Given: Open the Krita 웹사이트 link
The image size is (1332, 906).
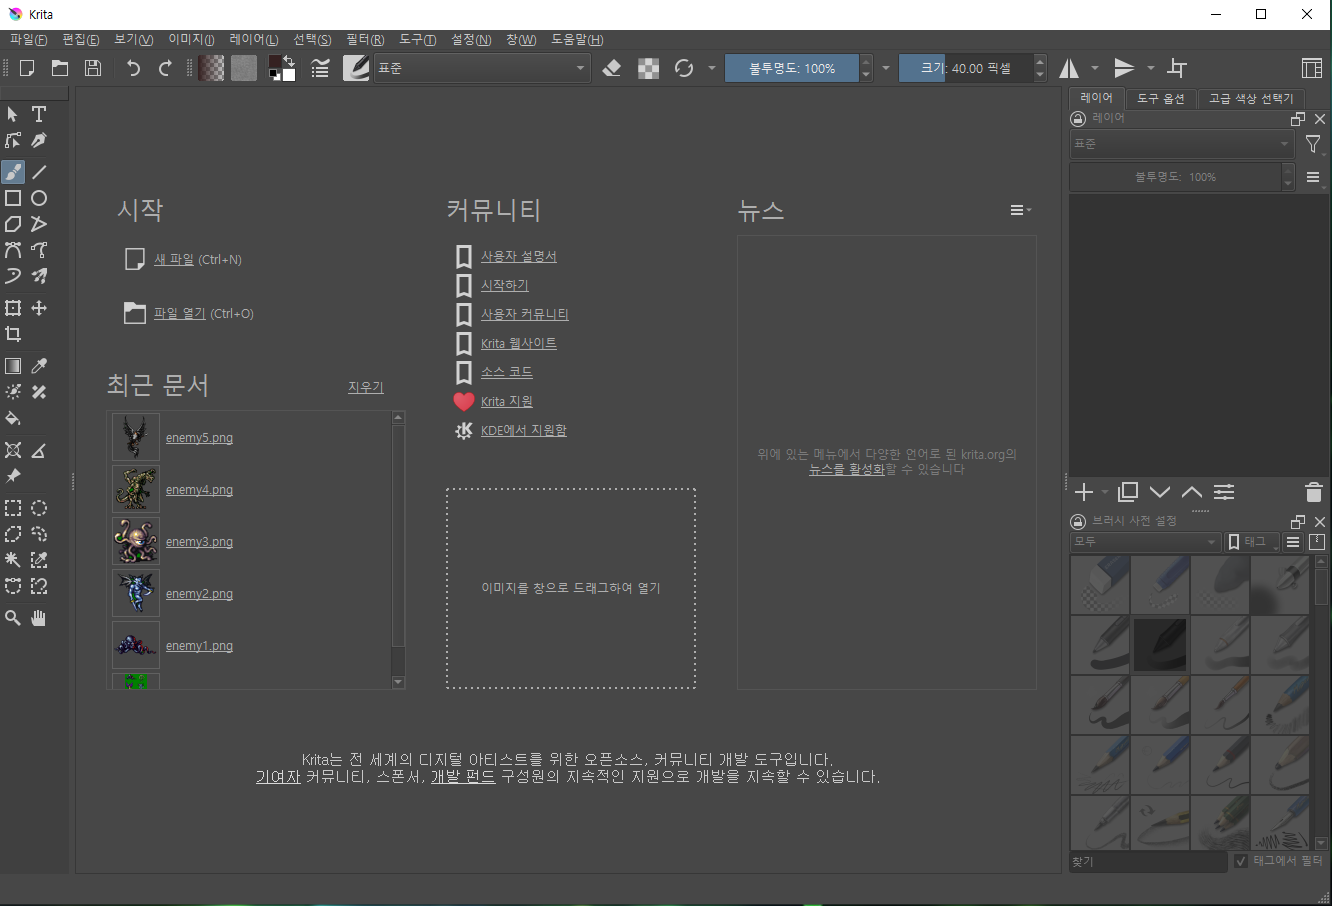Looking at the screenshot, I should 519,343.
